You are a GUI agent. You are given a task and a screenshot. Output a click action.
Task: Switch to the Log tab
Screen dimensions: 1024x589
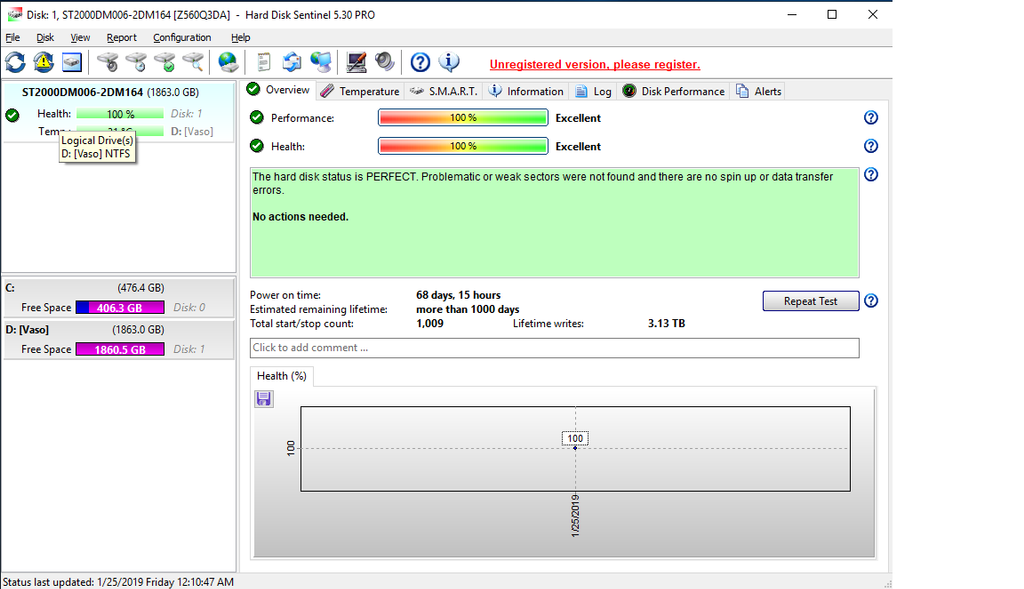(594, 91)
